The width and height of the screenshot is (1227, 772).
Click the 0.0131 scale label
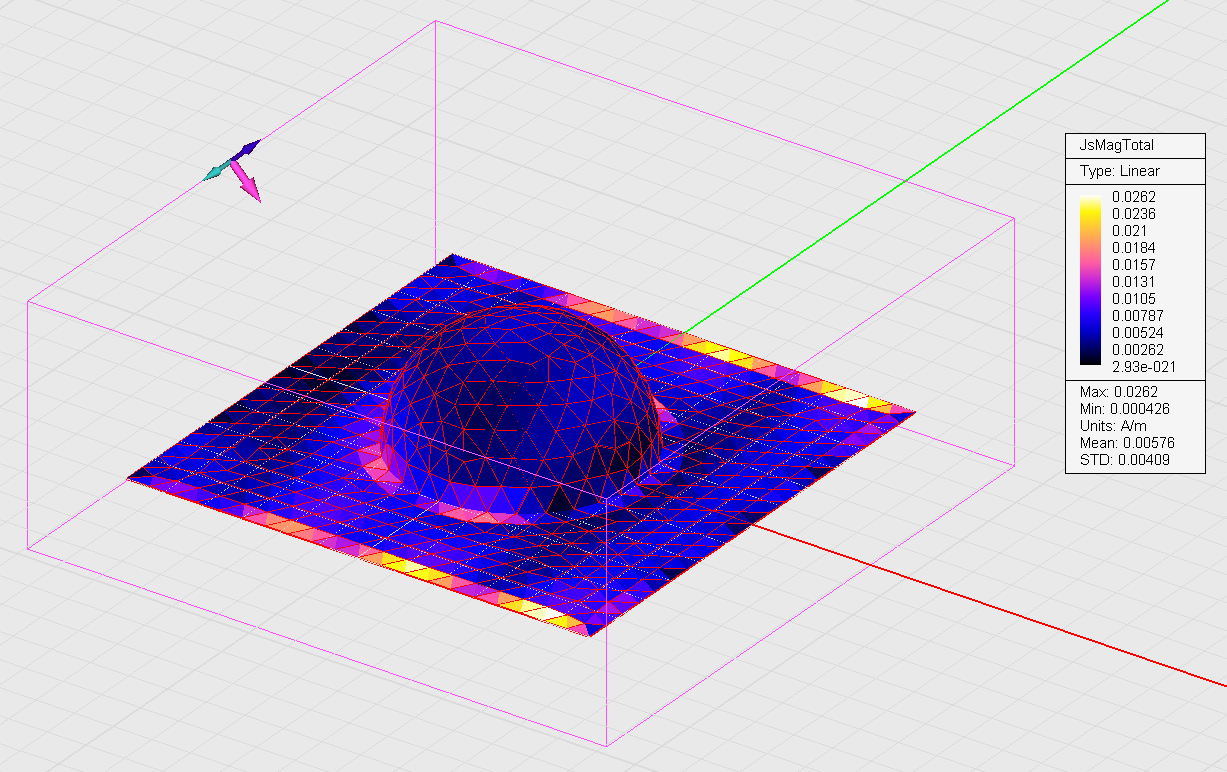pyautogui.click(x=1134, y=282)
